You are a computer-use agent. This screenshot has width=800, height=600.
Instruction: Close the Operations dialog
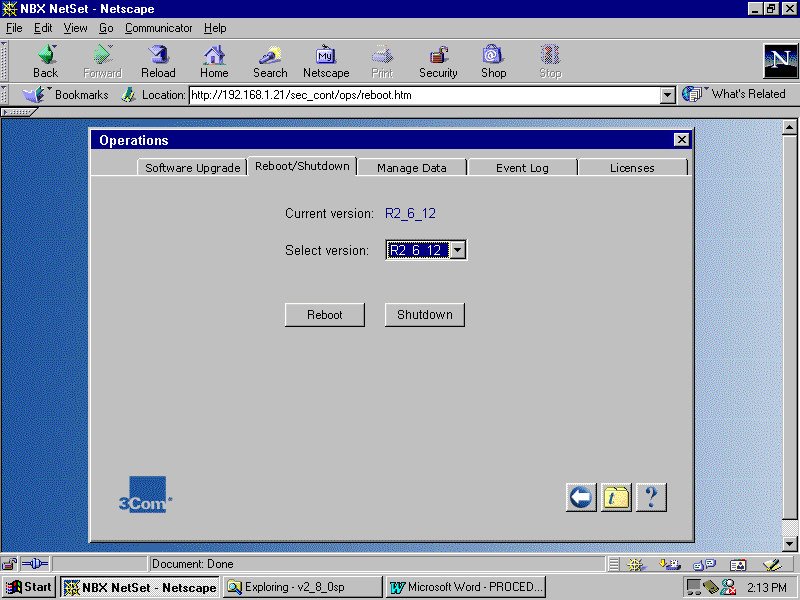(681, 140)
